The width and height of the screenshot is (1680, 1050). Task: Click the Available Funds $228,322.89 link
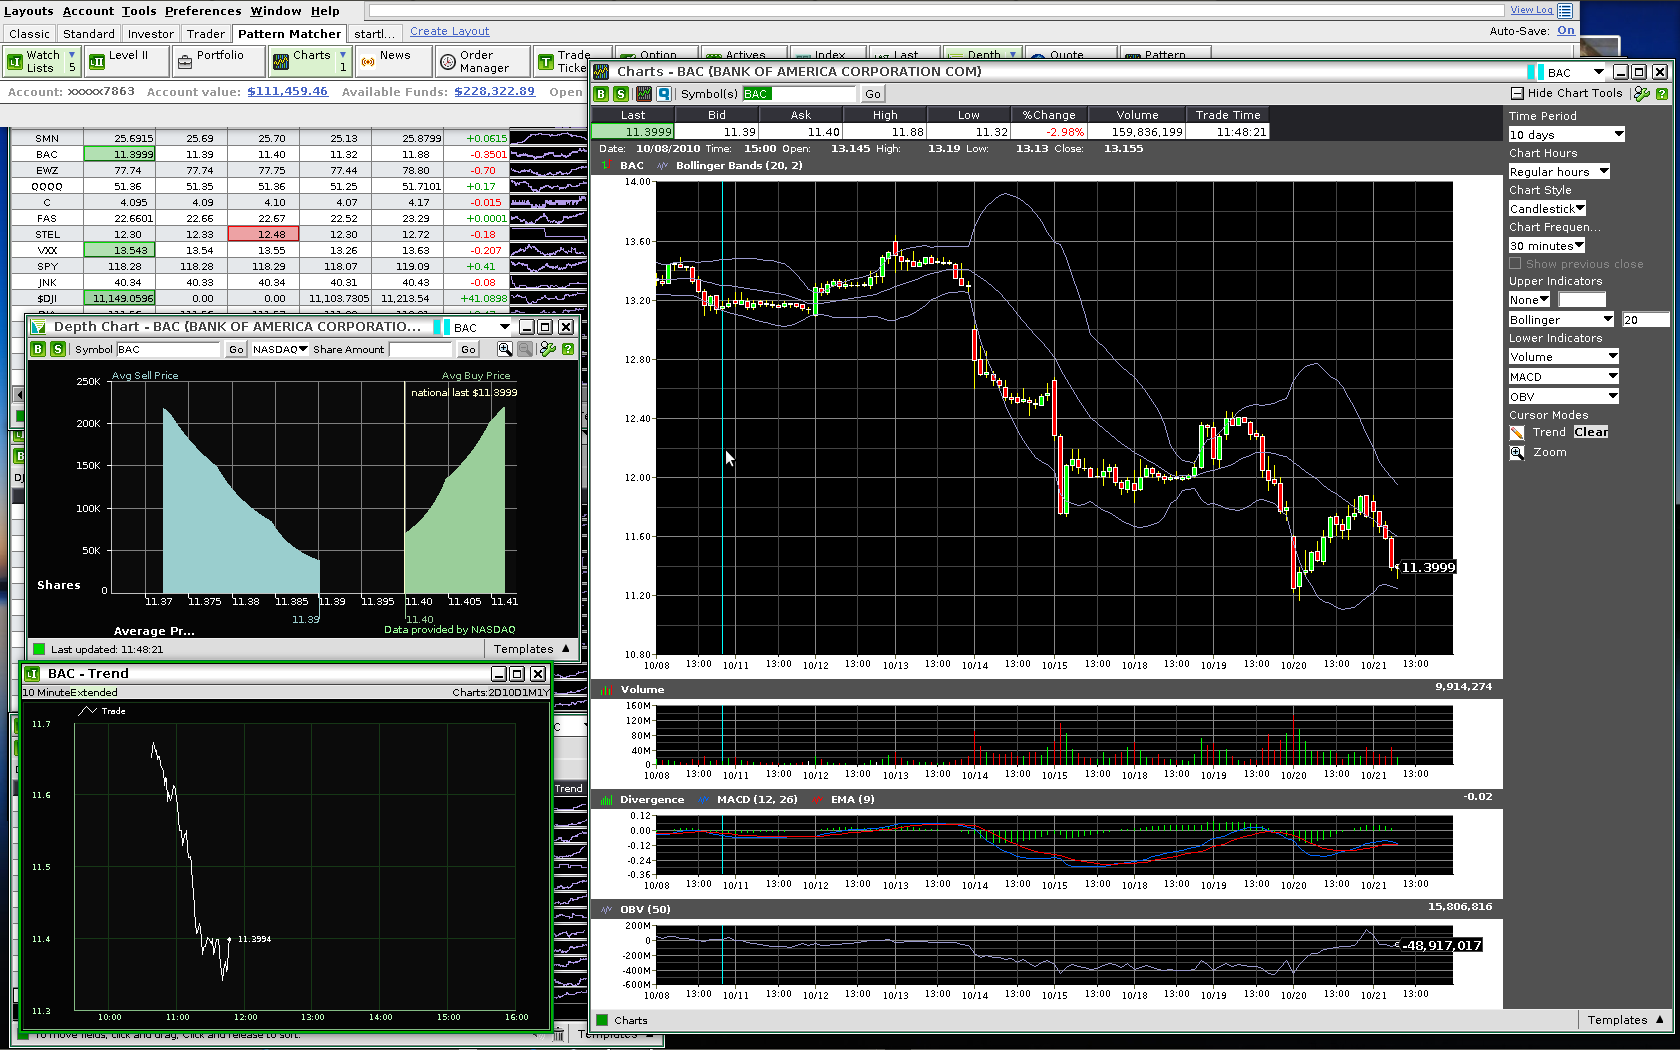[494, 91]
